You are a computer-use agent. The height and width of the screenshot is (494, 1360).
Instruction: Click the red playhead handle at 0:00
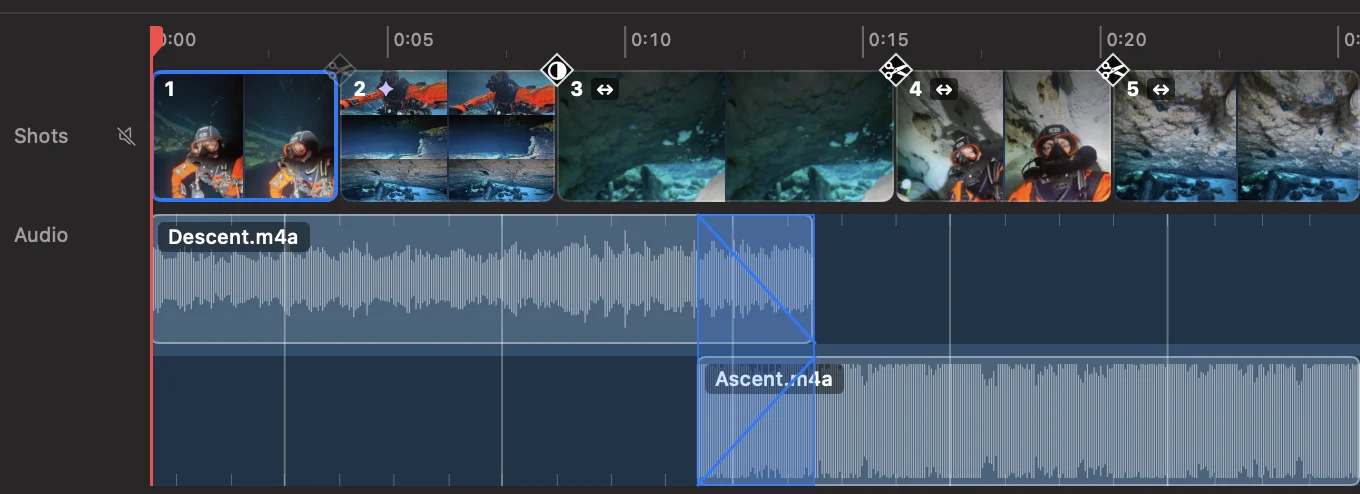[x=155, y=41]
